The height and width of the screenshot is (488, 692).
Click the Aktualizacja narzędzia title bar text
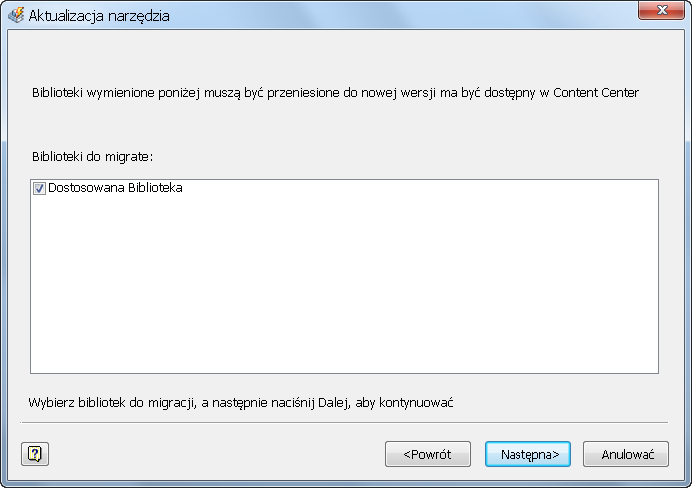99,16
